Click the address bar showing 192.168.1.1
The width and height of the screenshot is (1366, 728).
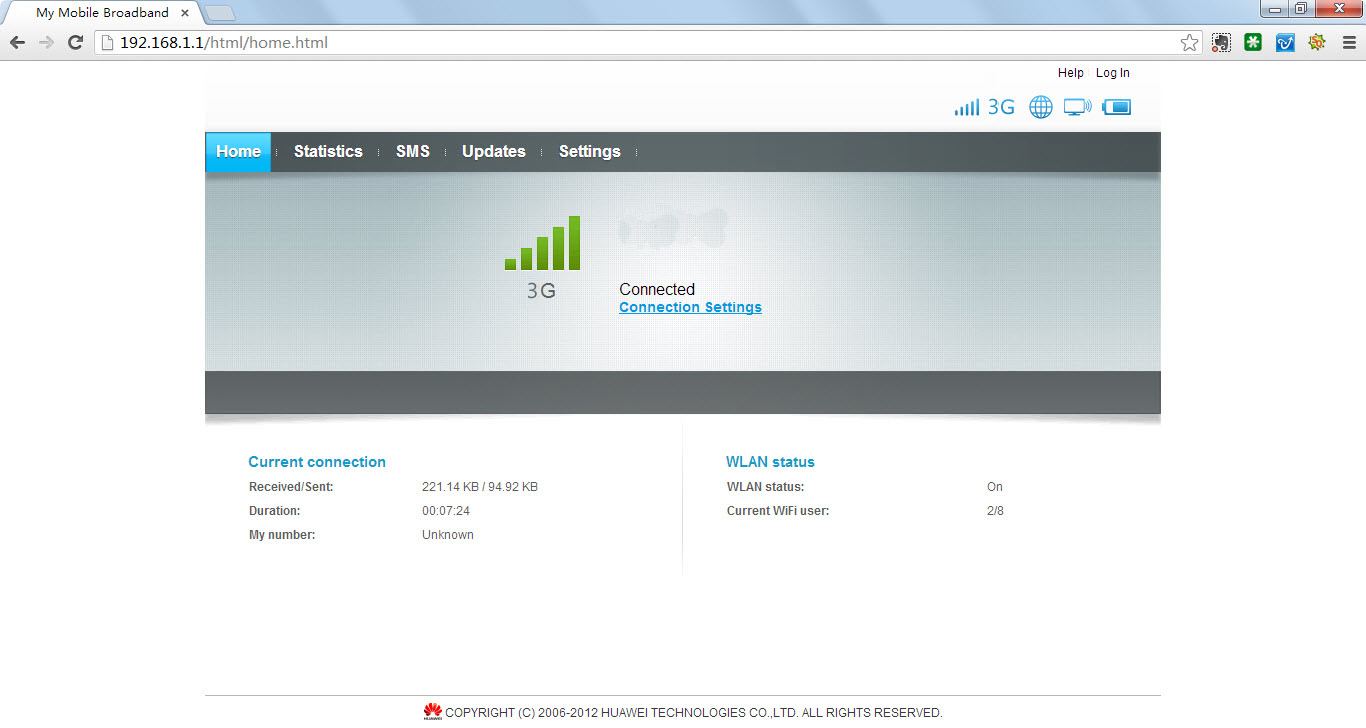pos(640,43)
